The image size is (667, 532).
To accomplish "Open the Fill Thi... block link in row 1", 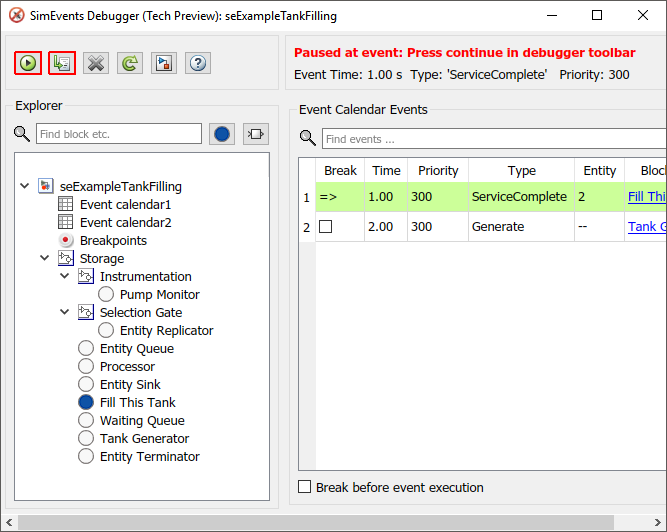I will [647, 196].
